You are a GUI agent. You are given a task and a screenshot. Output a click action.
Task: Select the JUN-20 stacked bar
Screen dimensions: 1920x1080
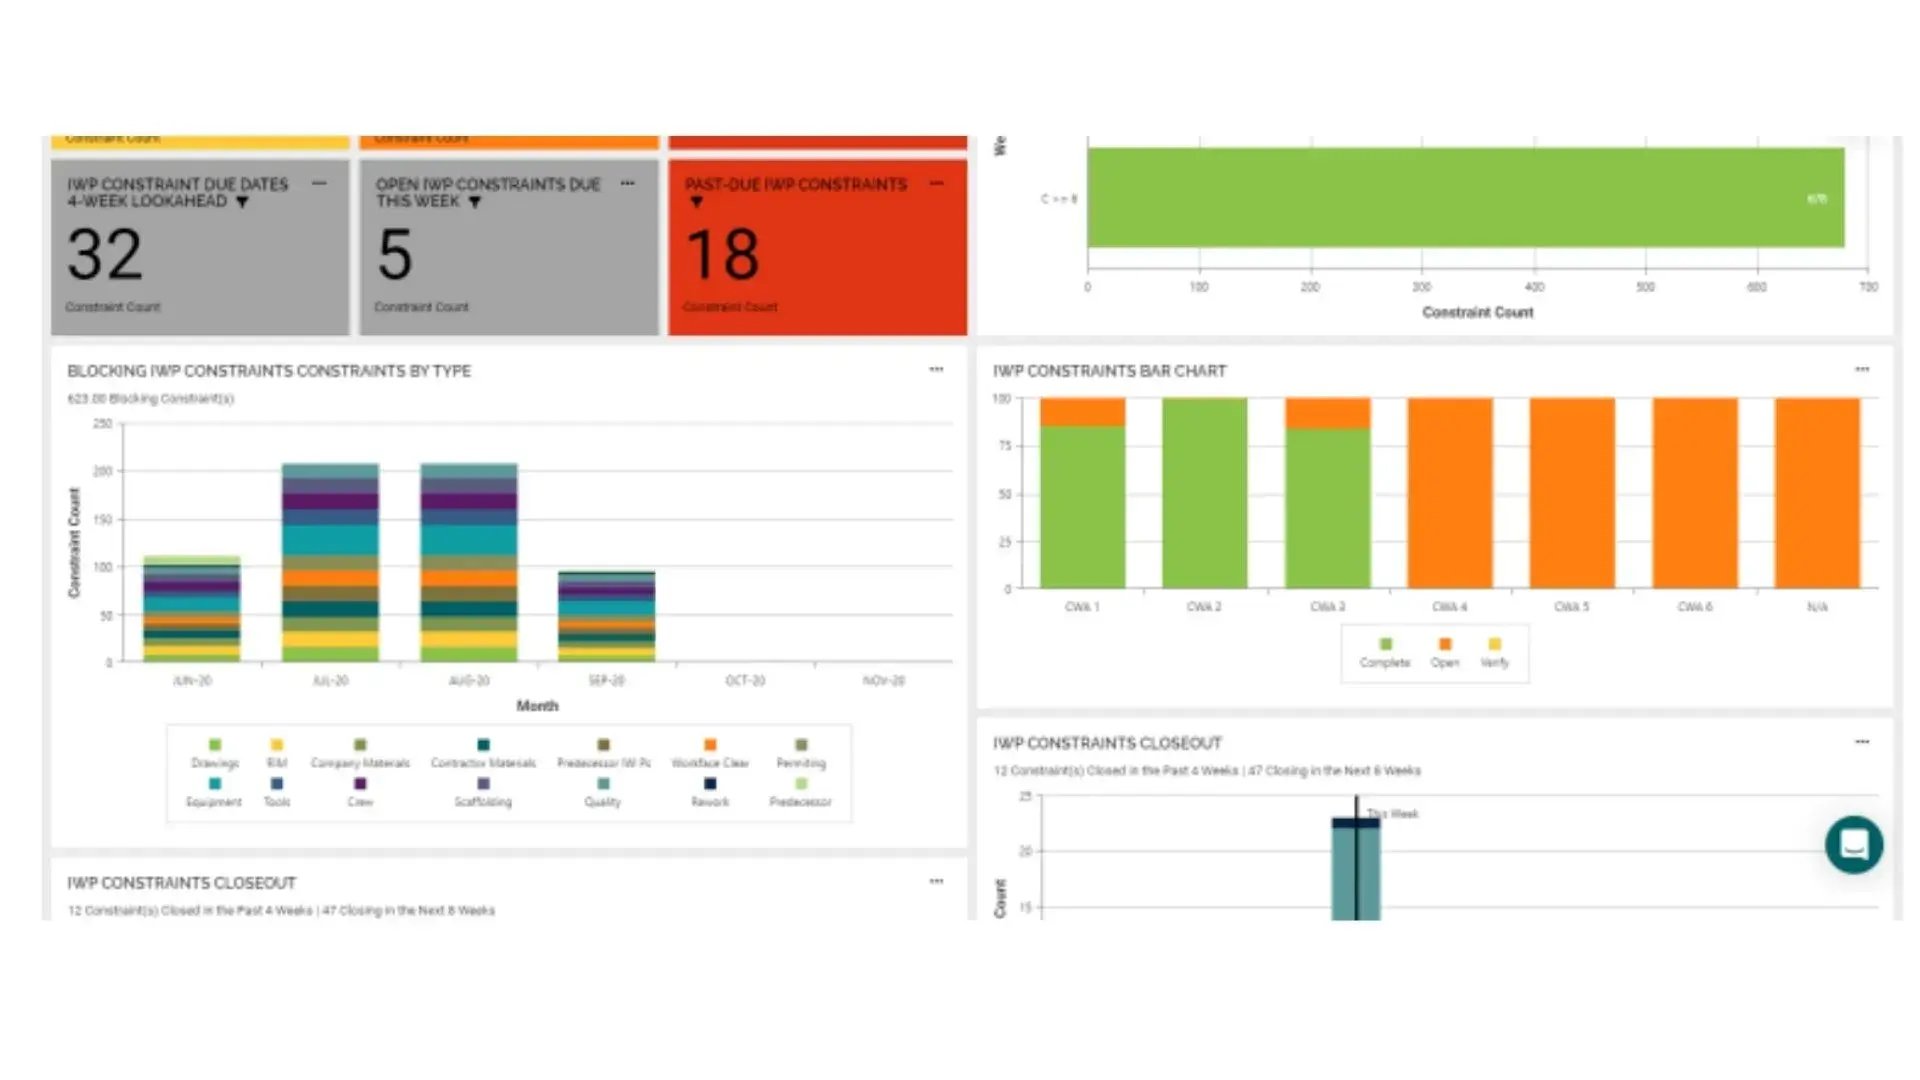192,609
